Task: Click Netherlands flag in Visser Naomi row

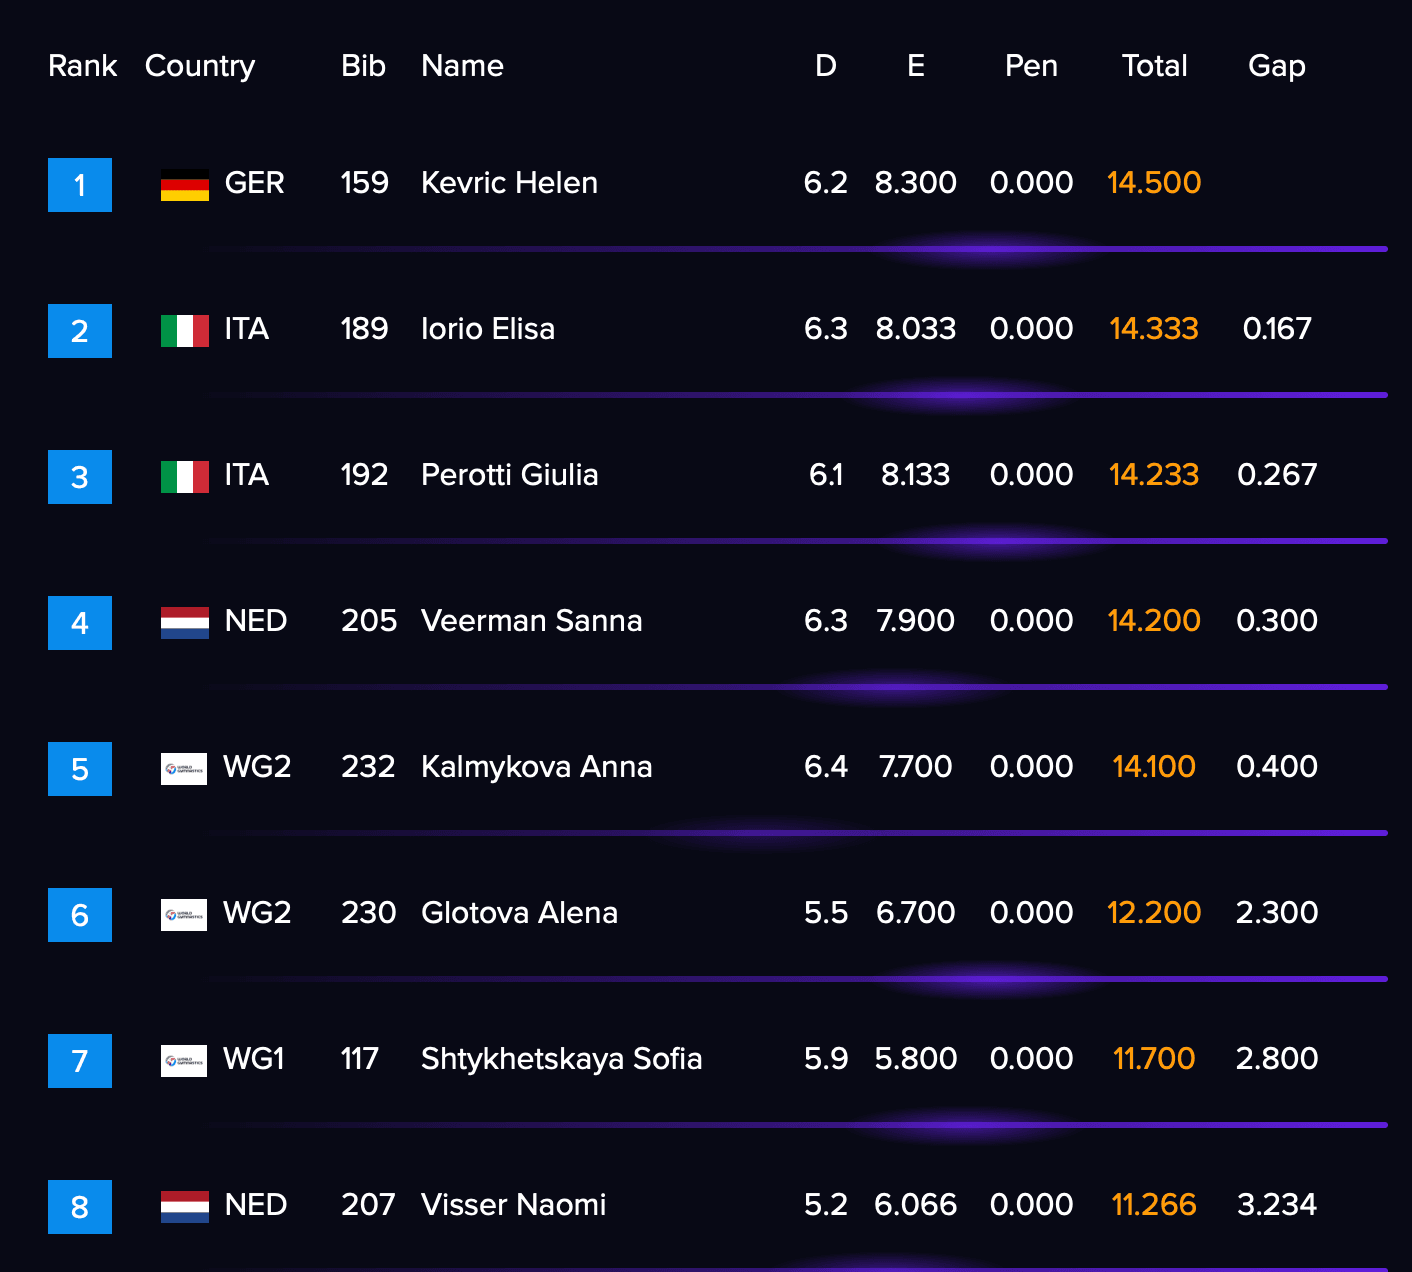Action: pos(185,1207)
